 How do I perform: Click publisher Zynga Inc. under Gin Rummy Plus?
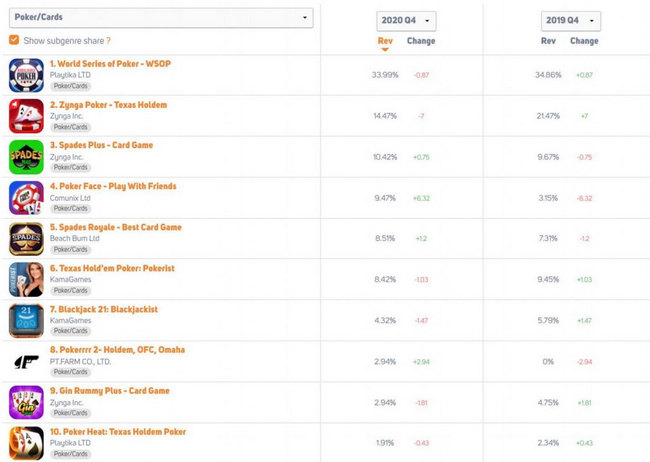(x=66, y=402)
